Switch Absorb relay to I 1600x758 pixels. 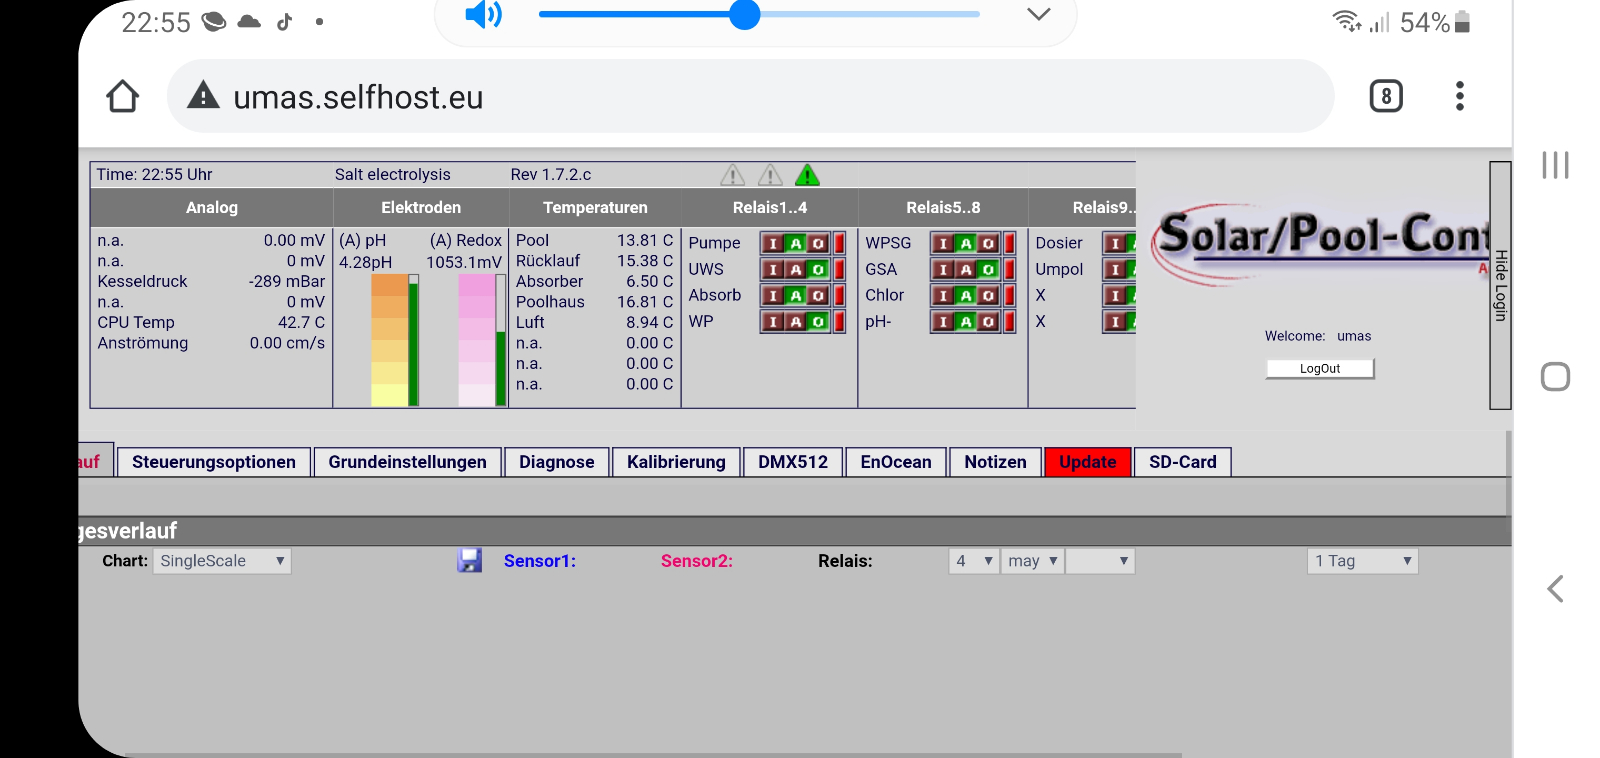point(773,295)
